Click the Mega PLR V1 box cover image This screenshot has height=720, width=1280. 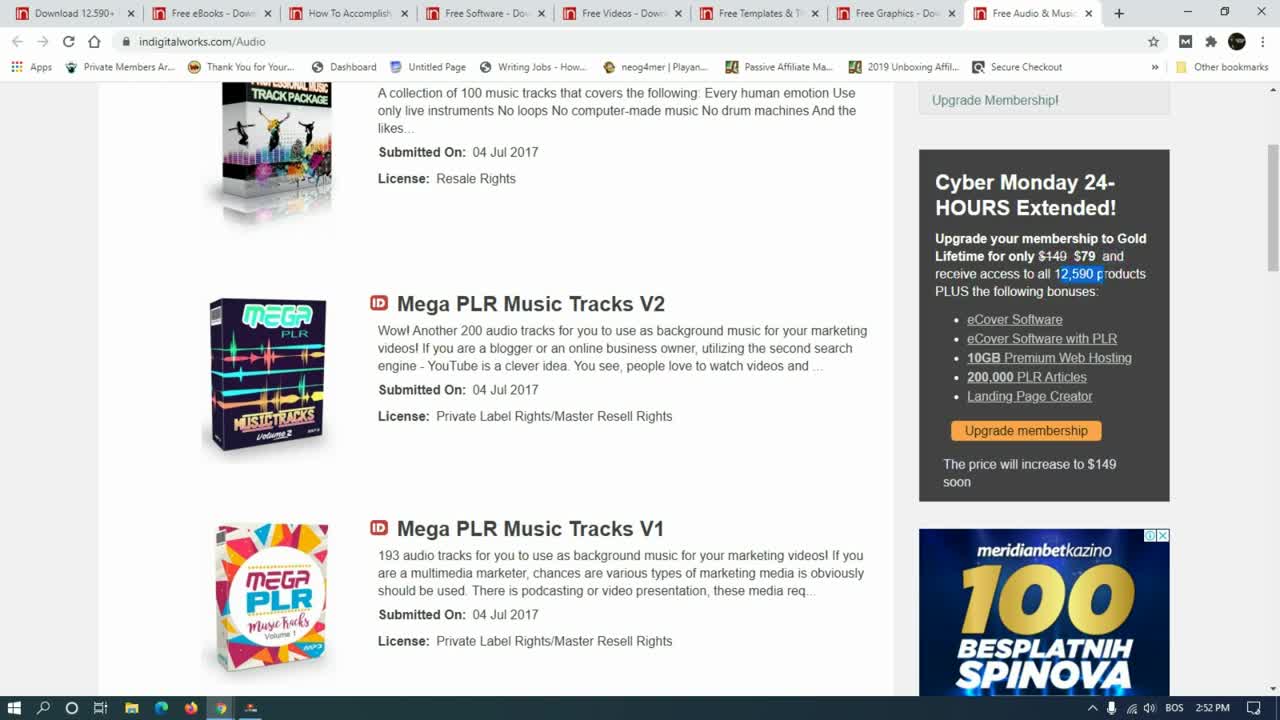click(x=270, y=598)
